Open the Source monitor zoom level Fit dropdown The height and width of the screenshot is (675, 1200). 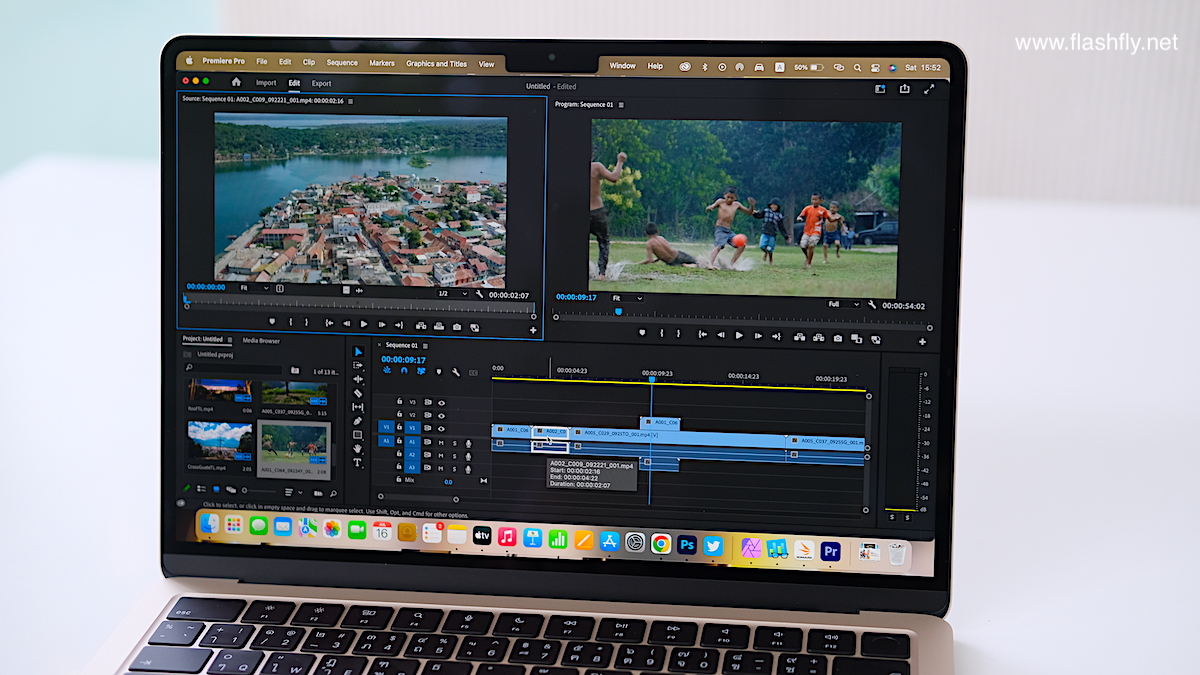tap(251, 288)
